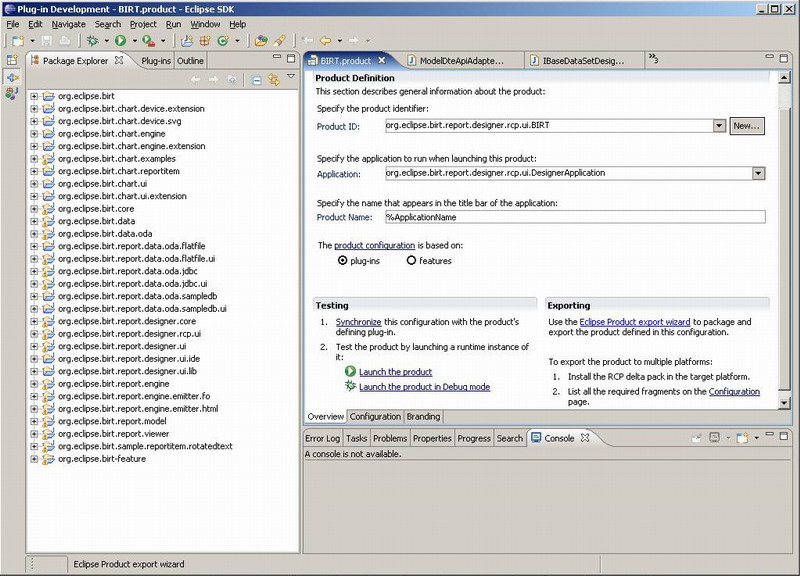The height and width of the screenshot is (576, 800).
Task: Expand the org.eclipse.birt-feature node
Action: 34,459
